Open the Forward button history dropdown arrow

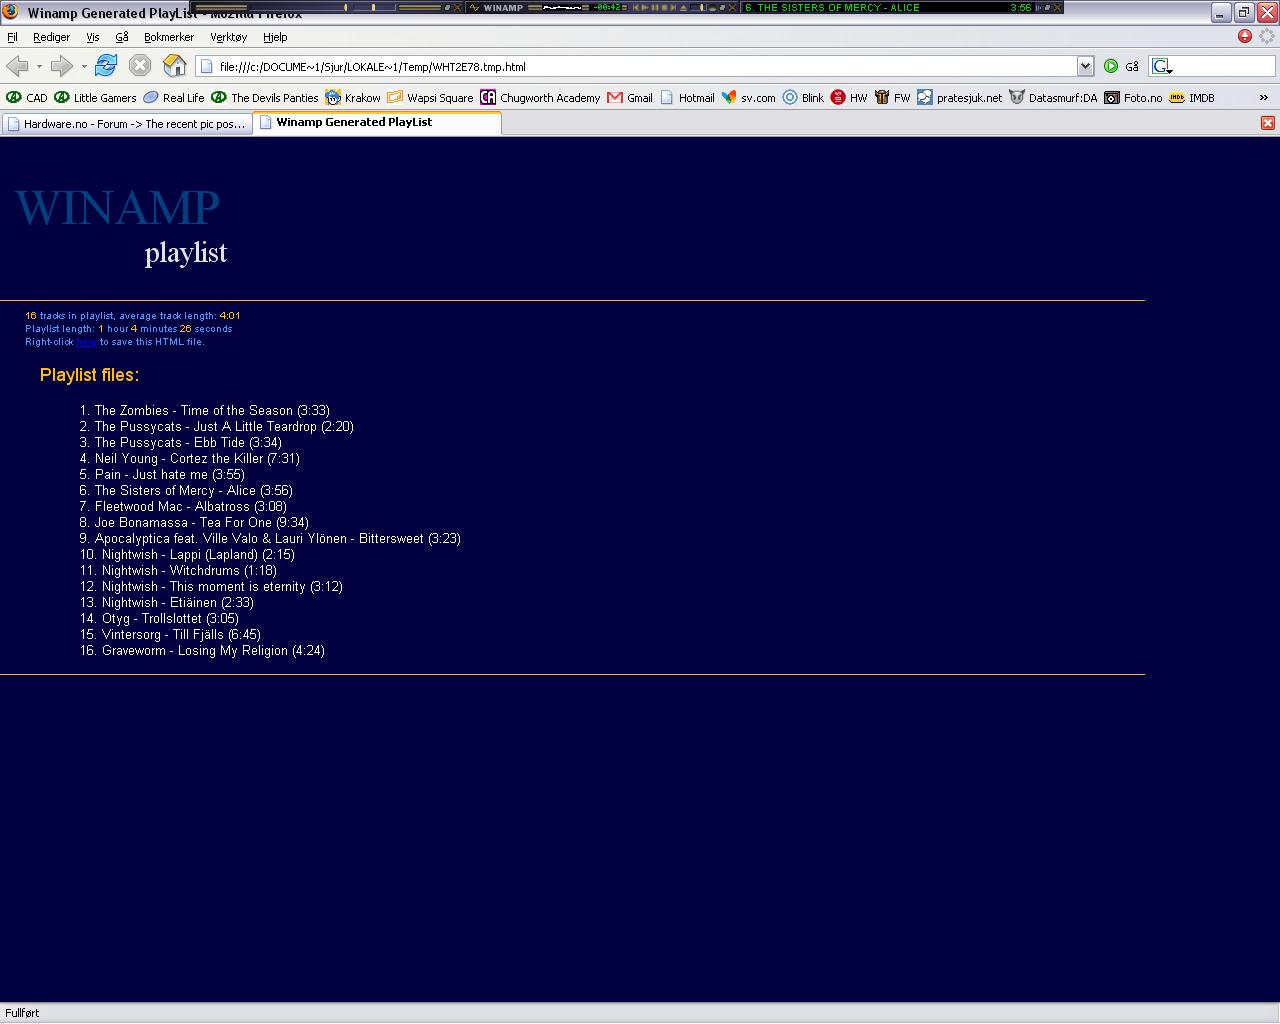(x=84, y=67)
